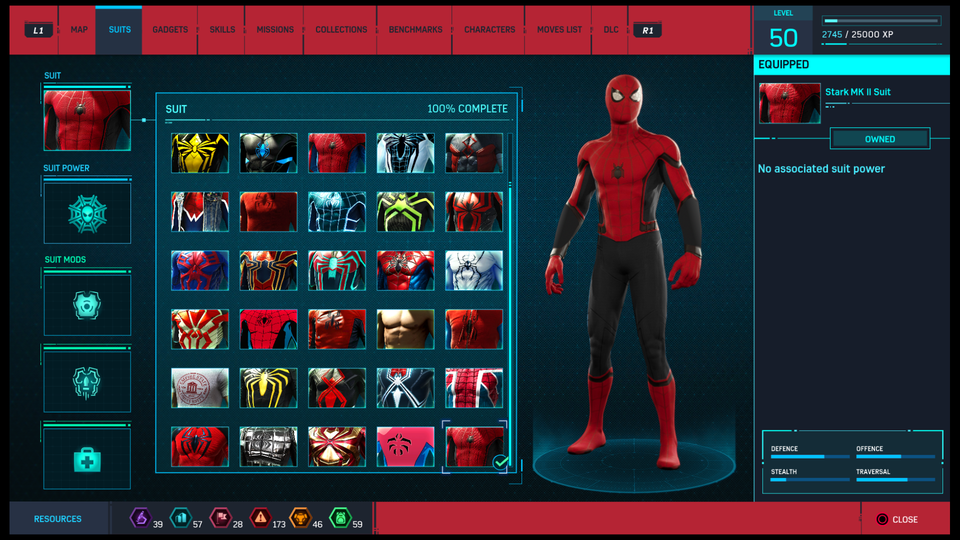Select the bare-chested Undies suit thumbnail
960x540 pixels.
click(x=405, y=329)
